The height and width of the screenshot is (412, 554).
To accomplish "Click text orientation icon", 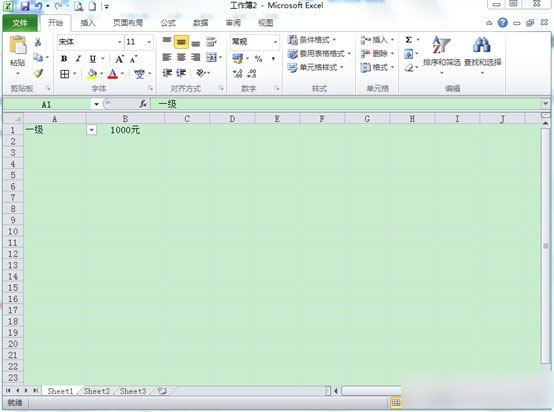I will click(200, 73).
